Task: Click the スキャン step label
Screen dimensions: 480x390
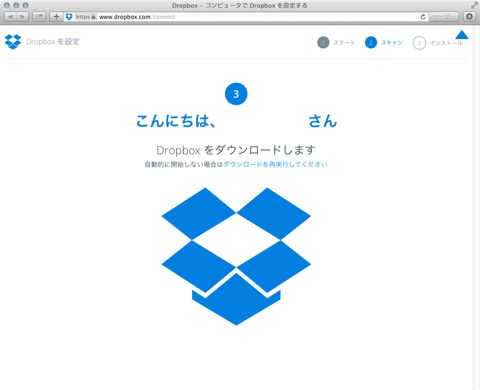Action: tap(392, 43)
